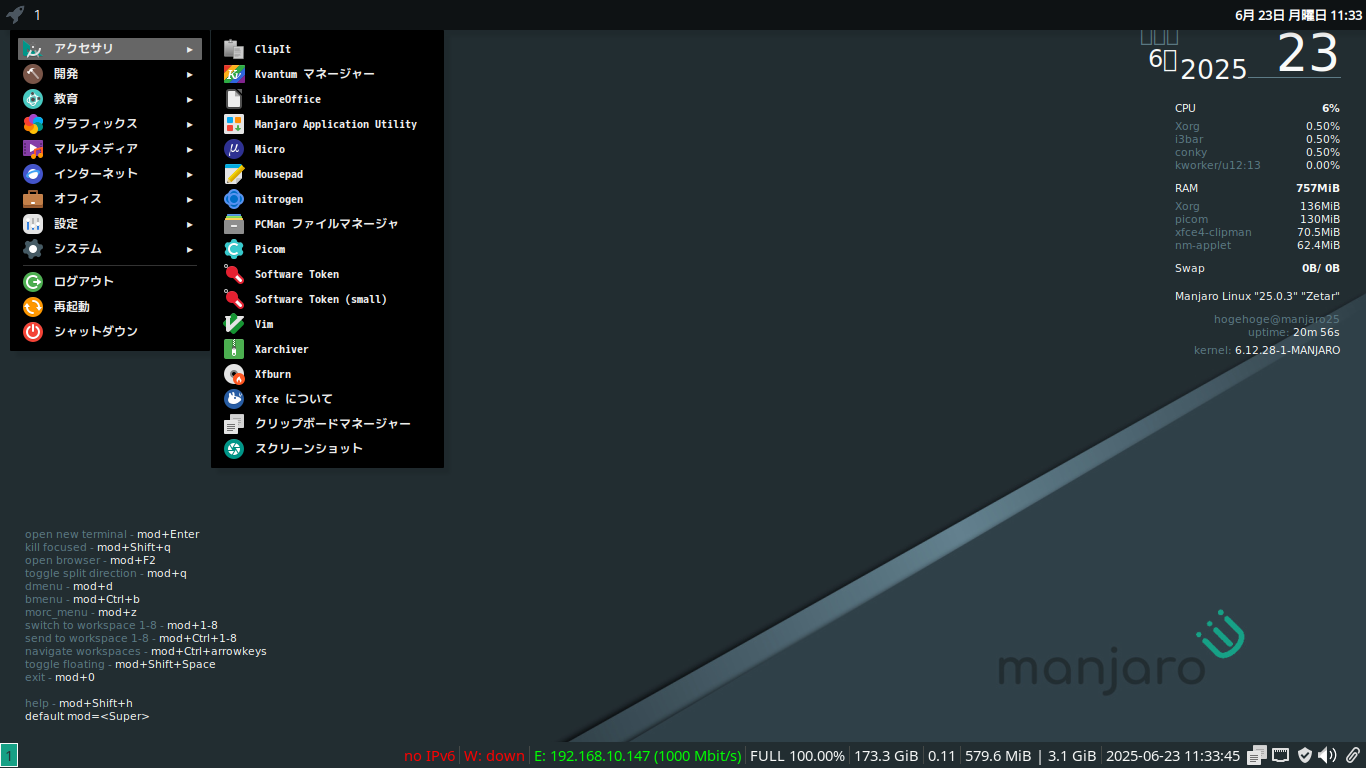The height and width of the screenshot is (768, 1366).
Task: Expand the システム submenu arrow
Action: [190, 249]
